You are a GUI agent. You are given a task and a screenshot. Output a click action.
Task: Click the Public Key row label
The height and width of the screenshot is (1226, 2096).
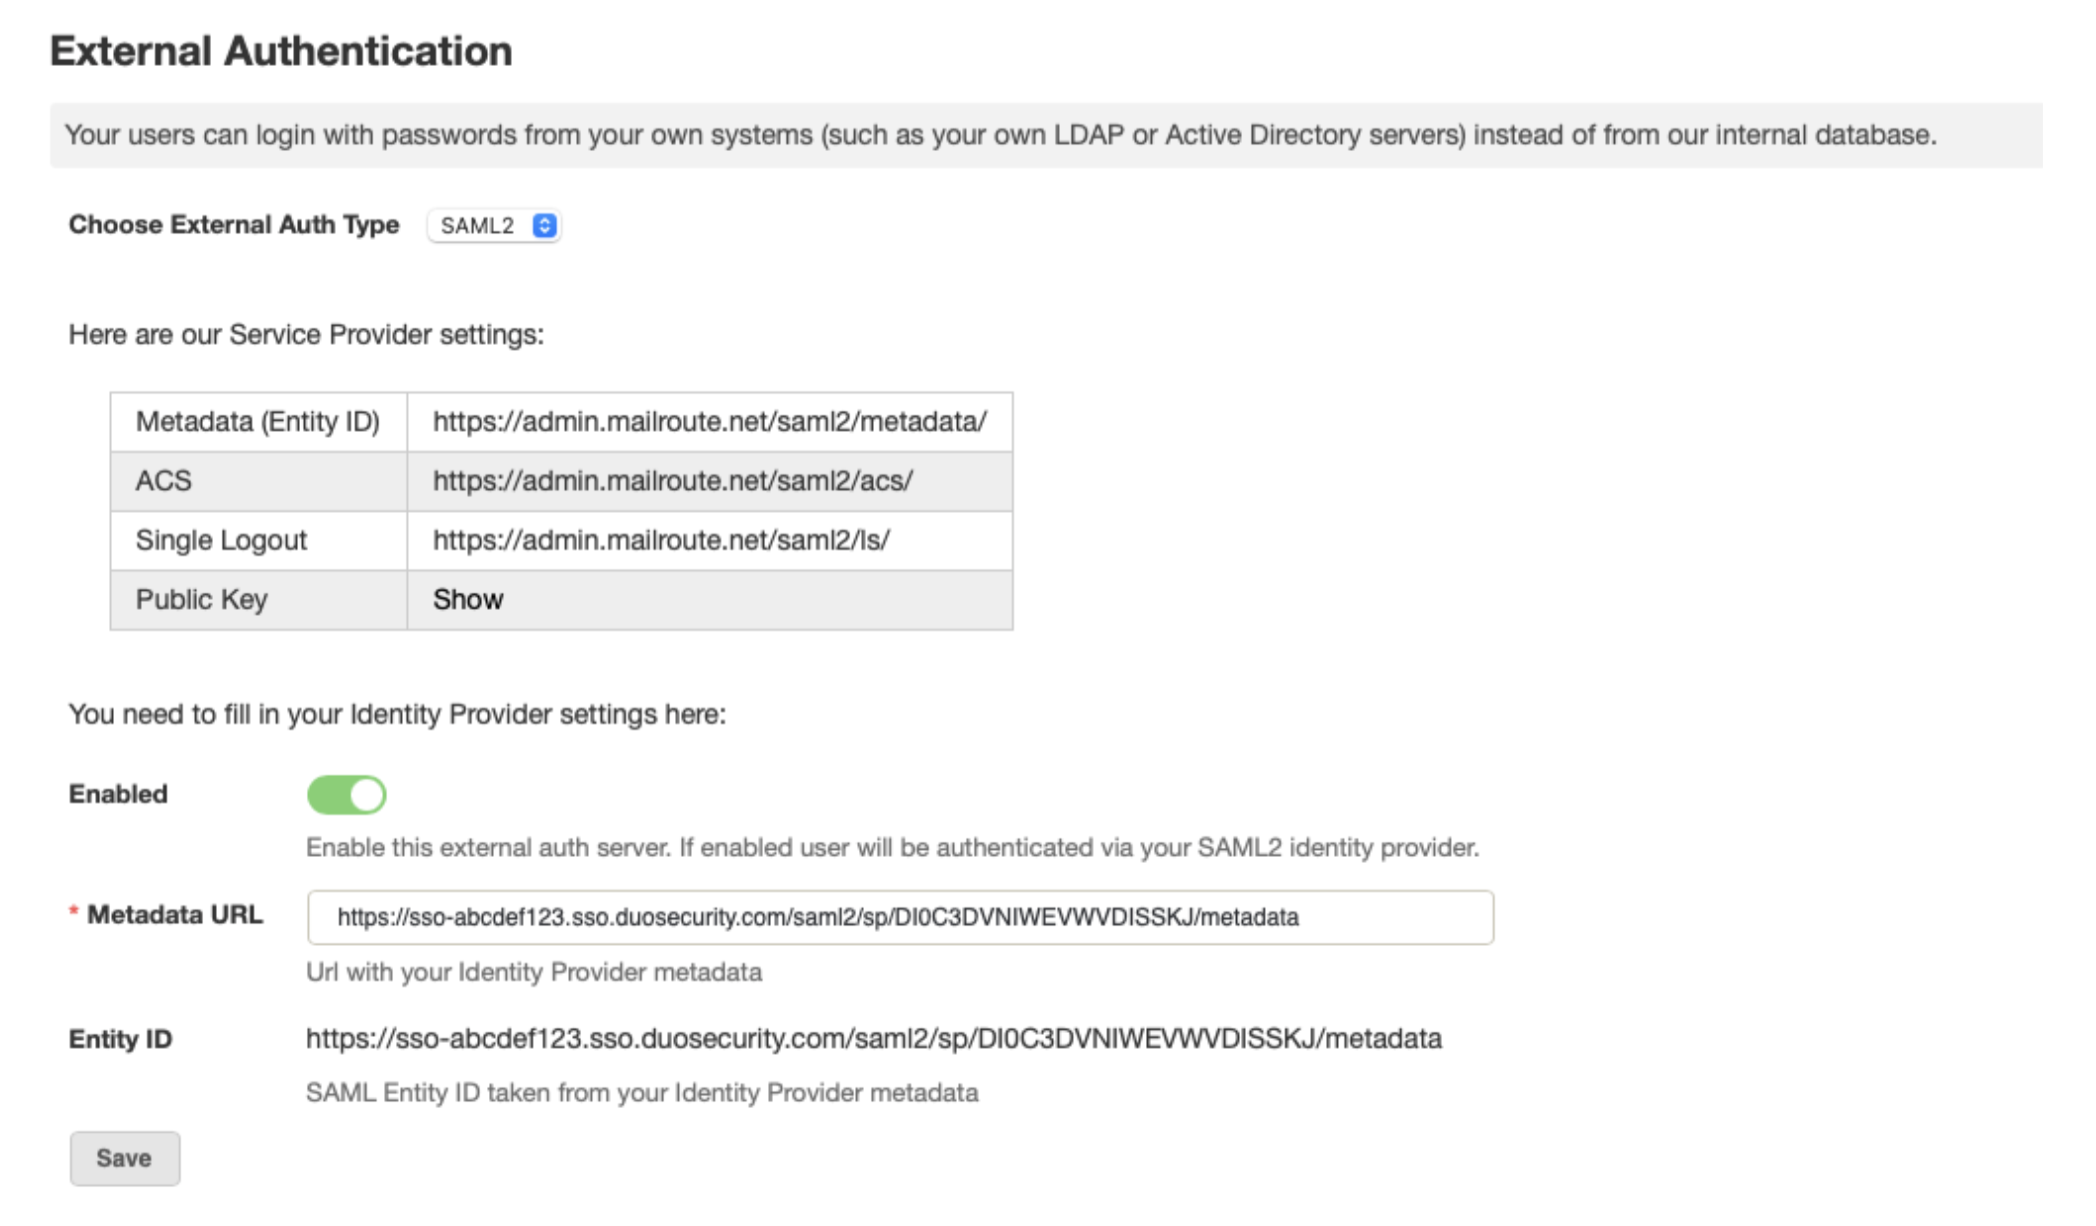pos(201,599)
